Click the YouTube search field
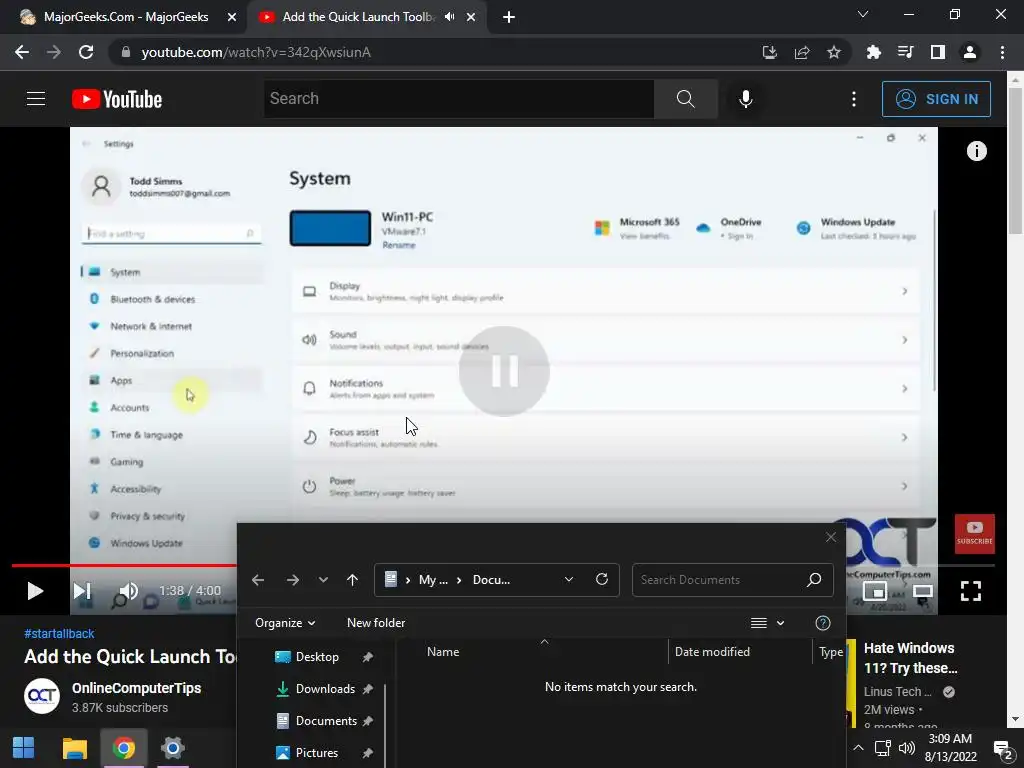 click(x=458, y=99)
